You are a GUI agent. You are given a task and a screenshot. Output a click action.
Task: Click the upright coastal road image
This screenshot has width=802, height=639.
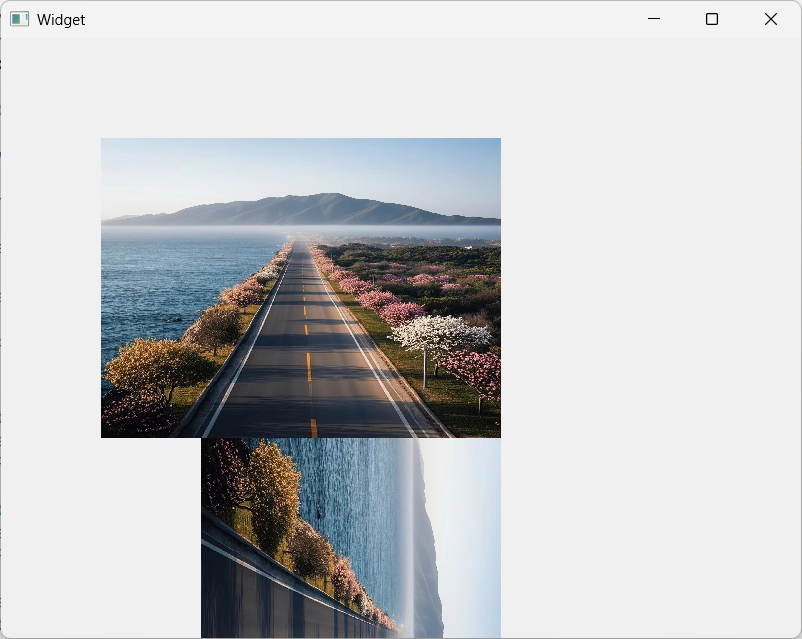coord(301,288)
